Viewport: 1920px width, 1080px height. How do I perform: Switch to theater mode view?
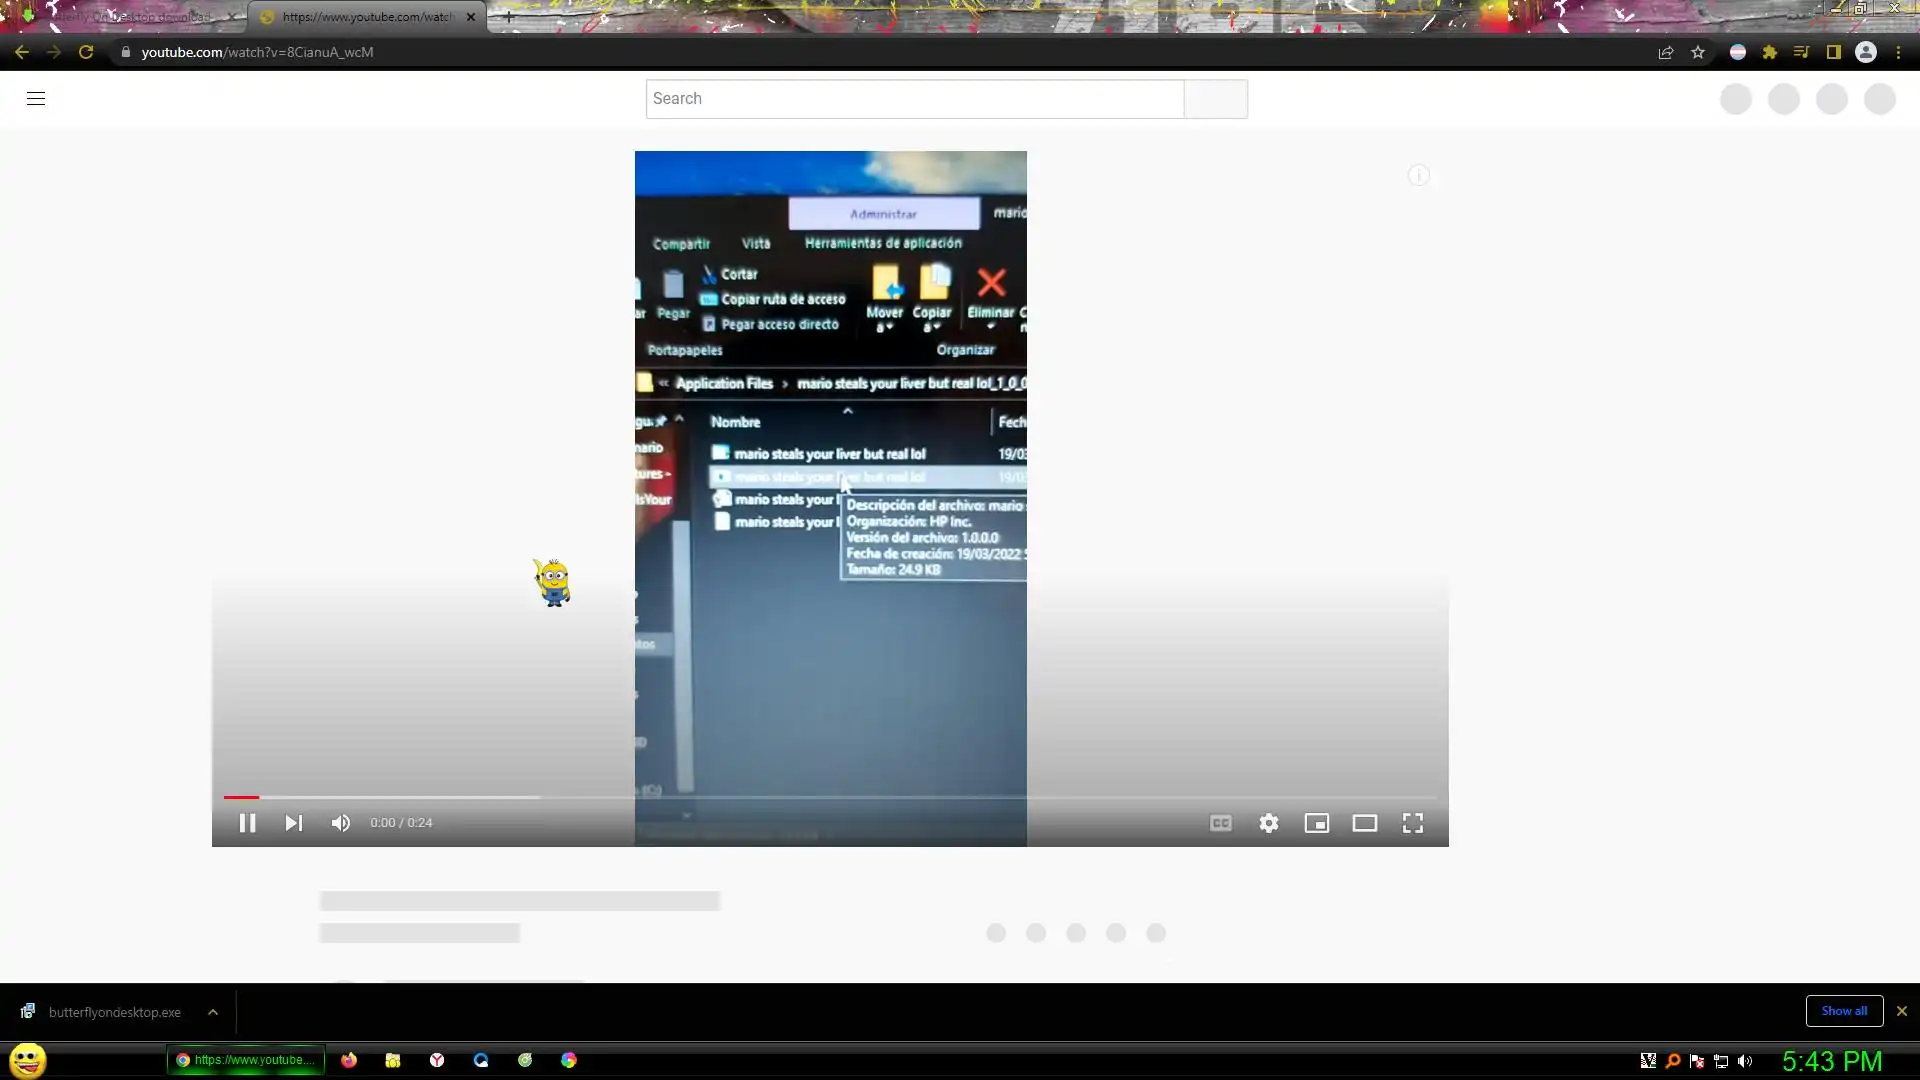(x=1365, y=823)
